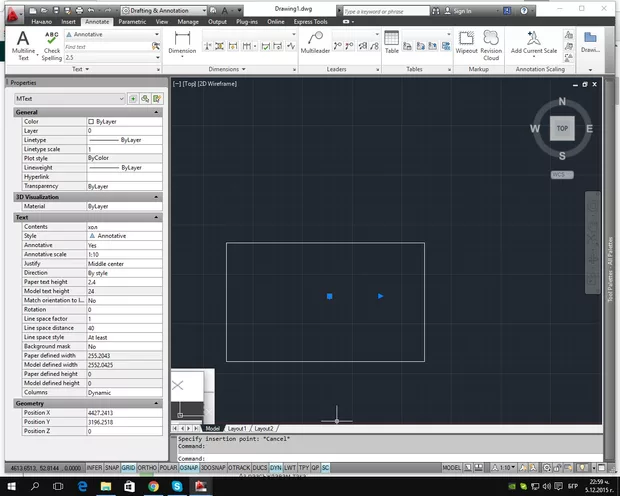Run Check Spelling tool

(x=52, y=46)
